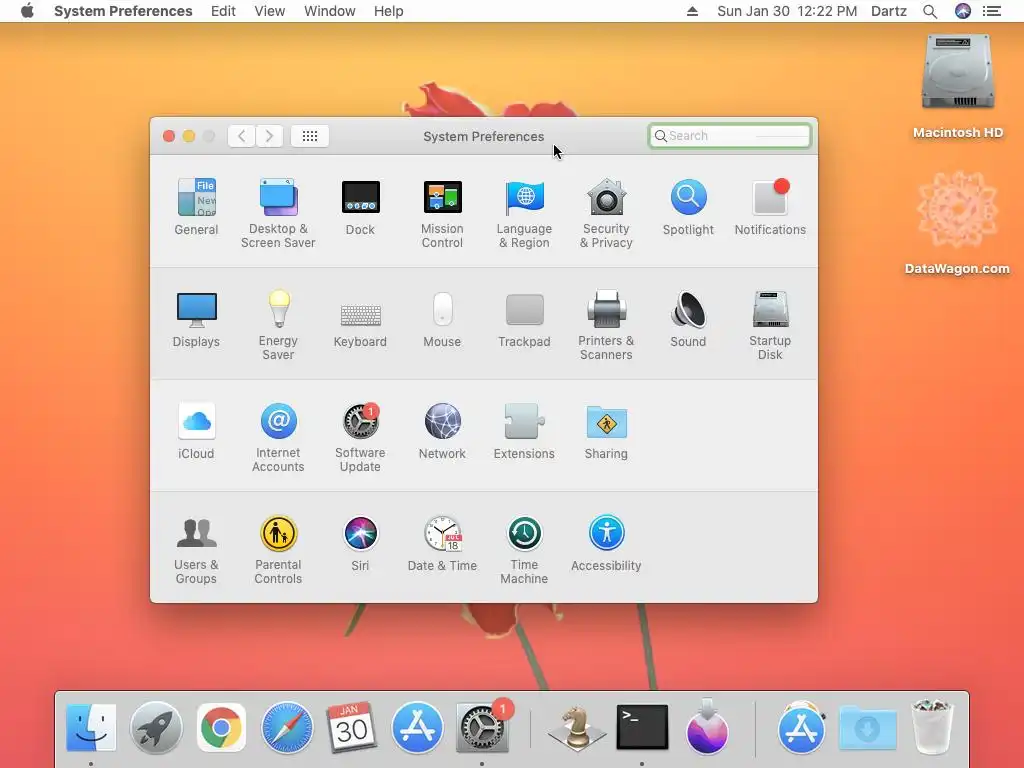Click the Dartz user name menu
Viewport: 1024px width, 768px height.
[x=889, y=11]
